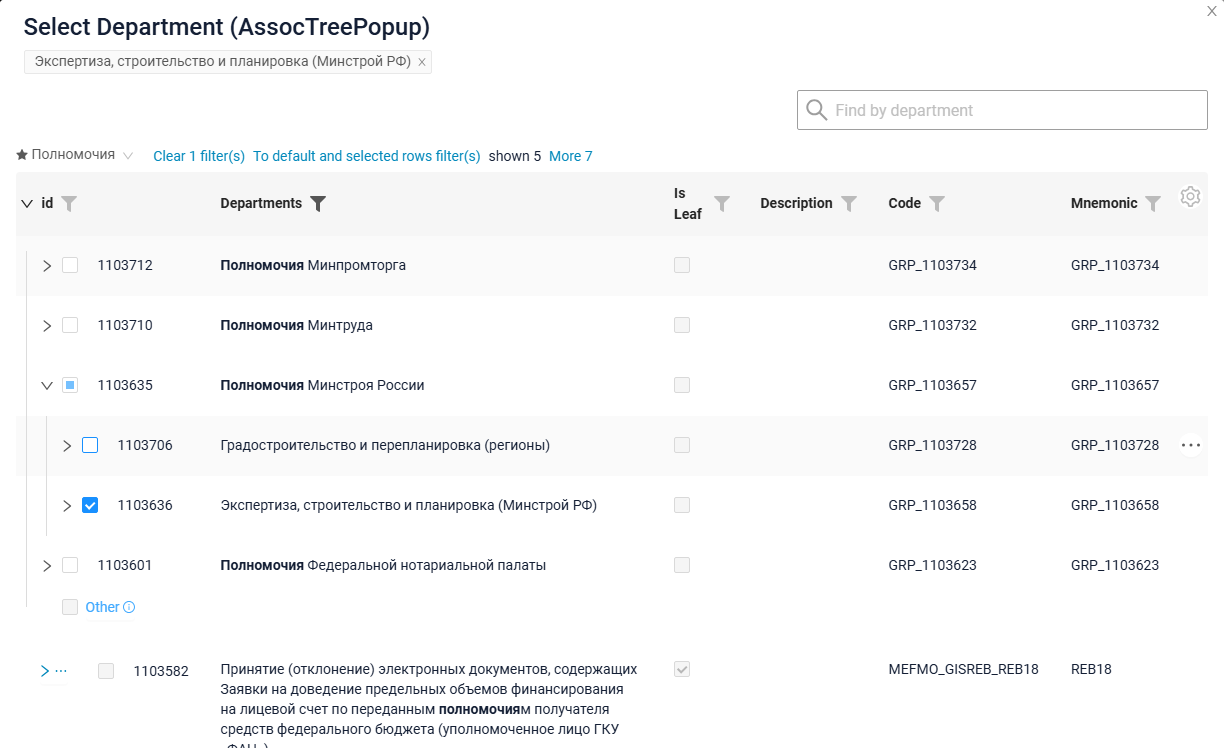The height and width of the screenshot is (748, 1224).
Task: Expand row 1103710 Минтруда
Action: pos(47,325)
